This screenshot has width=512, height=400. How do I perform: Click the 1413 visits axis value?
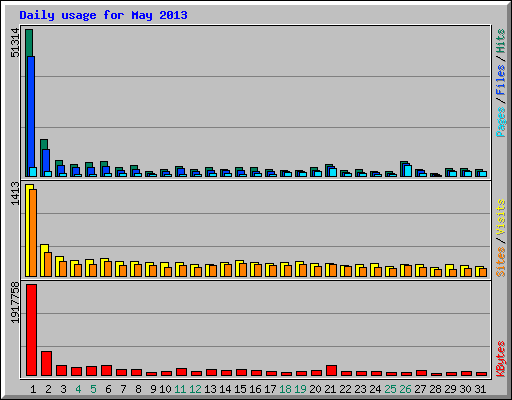(15, 193)
